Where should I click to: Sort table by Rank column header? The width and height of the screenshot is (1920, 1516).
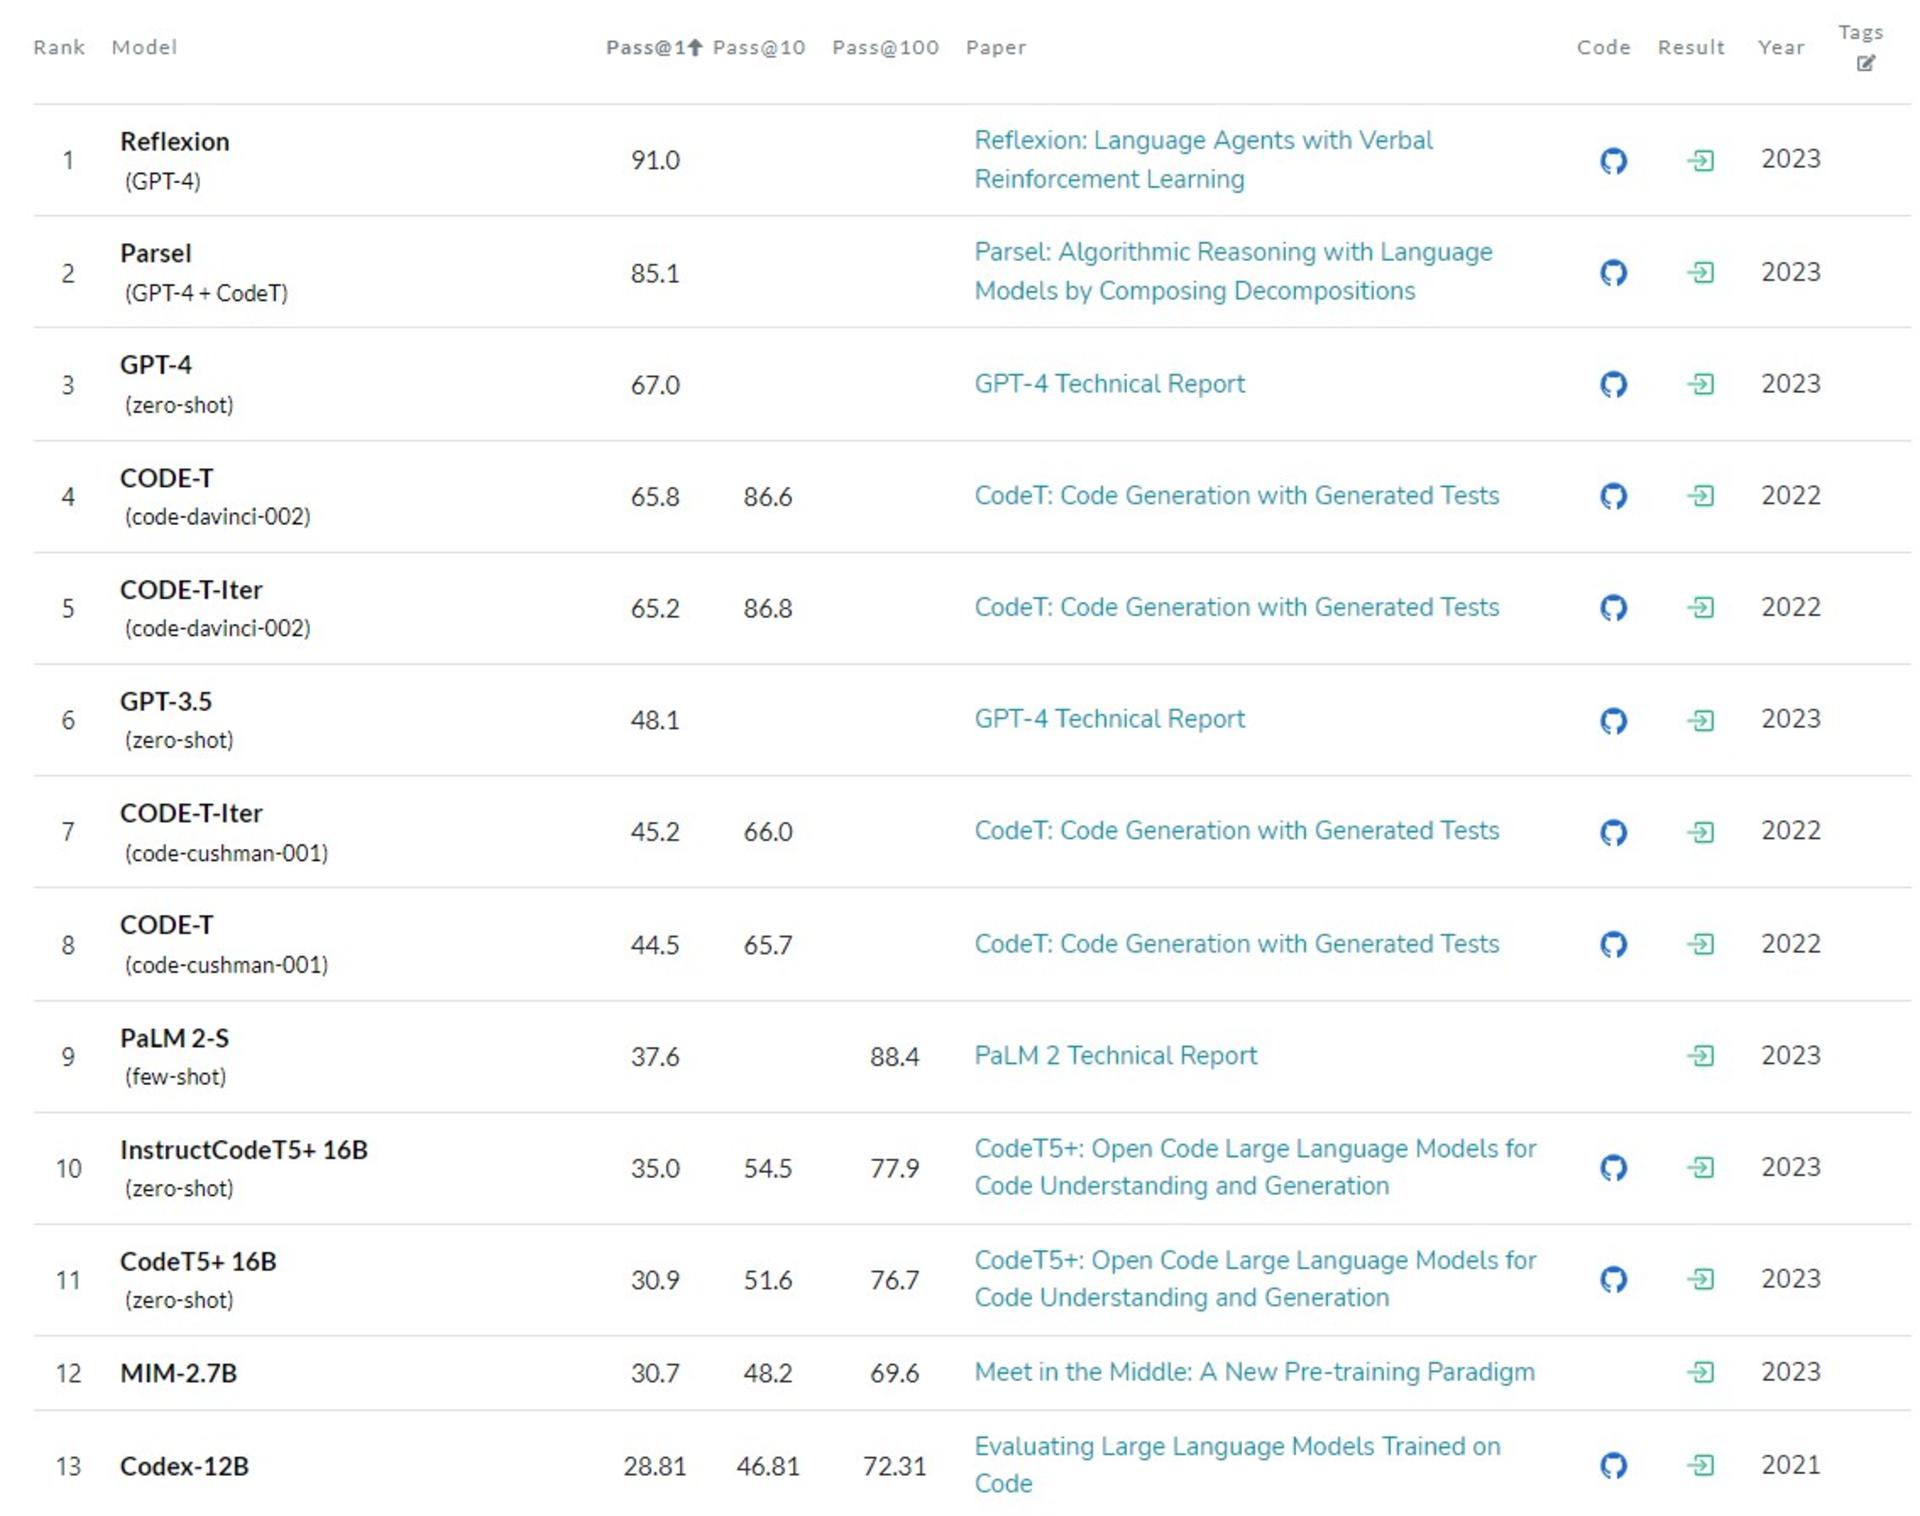point(59,47)
